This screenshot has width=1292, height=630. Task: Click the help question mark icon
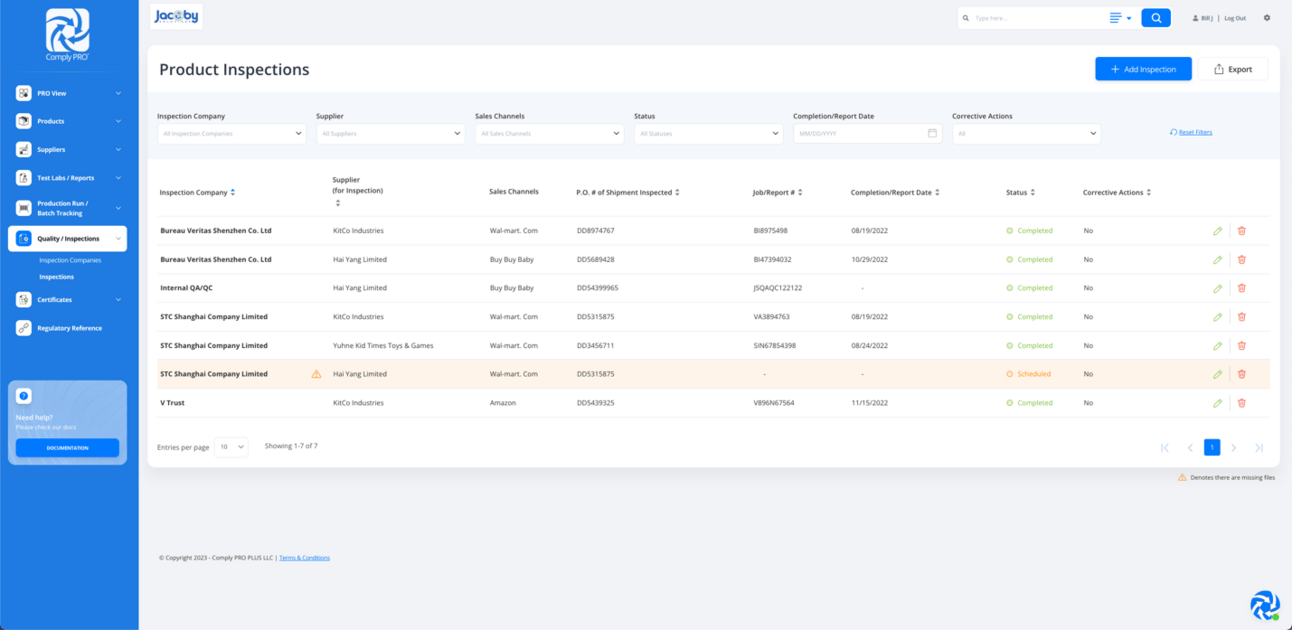(x=24, y=396)
